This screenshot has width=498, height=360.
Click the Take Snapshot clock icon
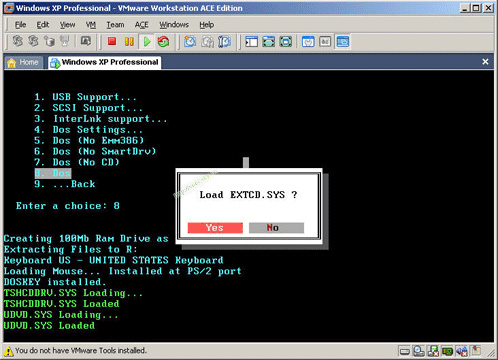click(x=190, y=41)
